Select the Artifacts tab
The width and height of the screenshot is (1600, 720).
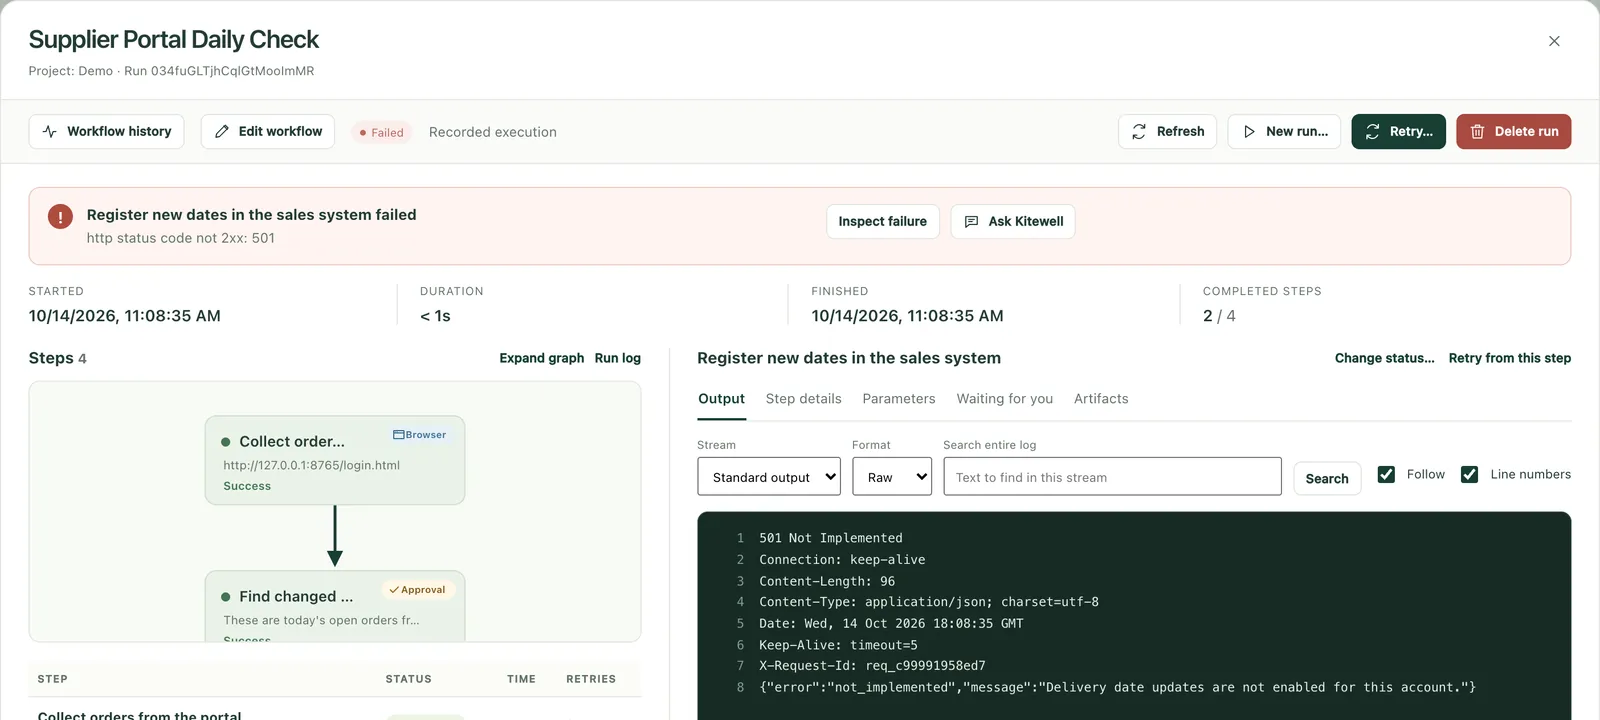1101,399
